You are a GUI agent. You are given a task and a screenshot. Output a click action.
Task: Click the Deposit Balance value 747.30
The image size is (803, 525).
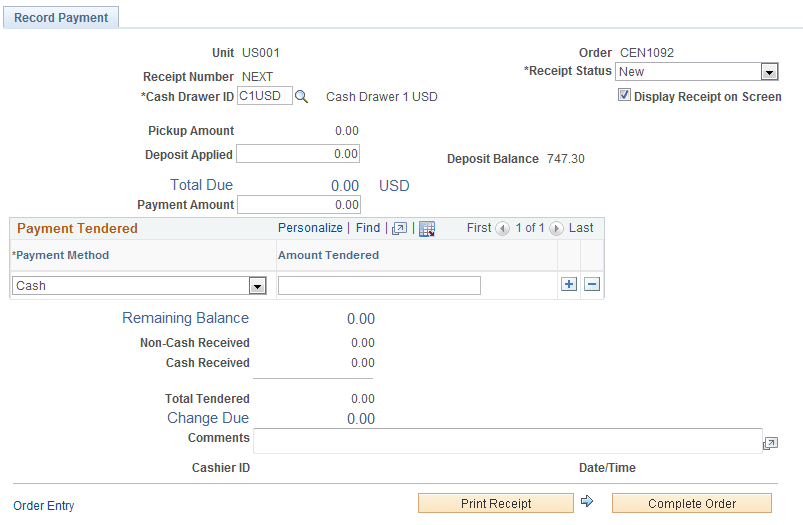565,159
